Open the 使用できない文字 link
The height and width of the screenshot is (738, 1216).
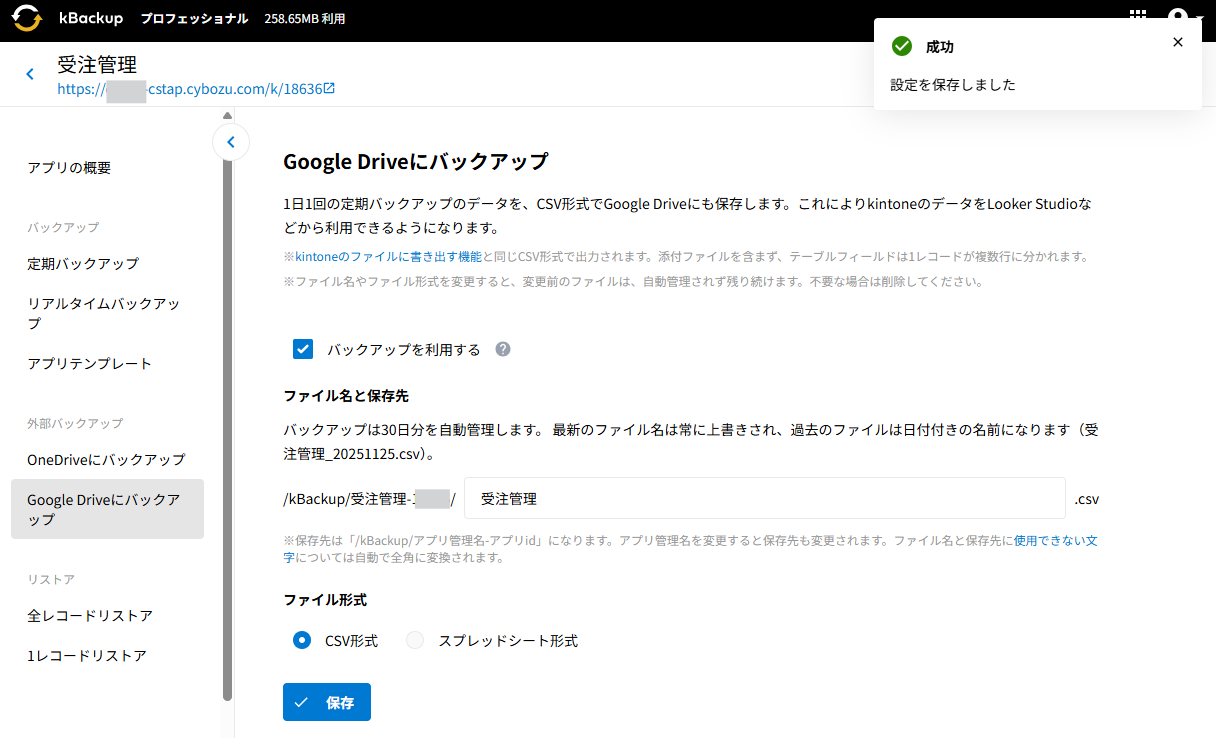[x=1056, y=540]
